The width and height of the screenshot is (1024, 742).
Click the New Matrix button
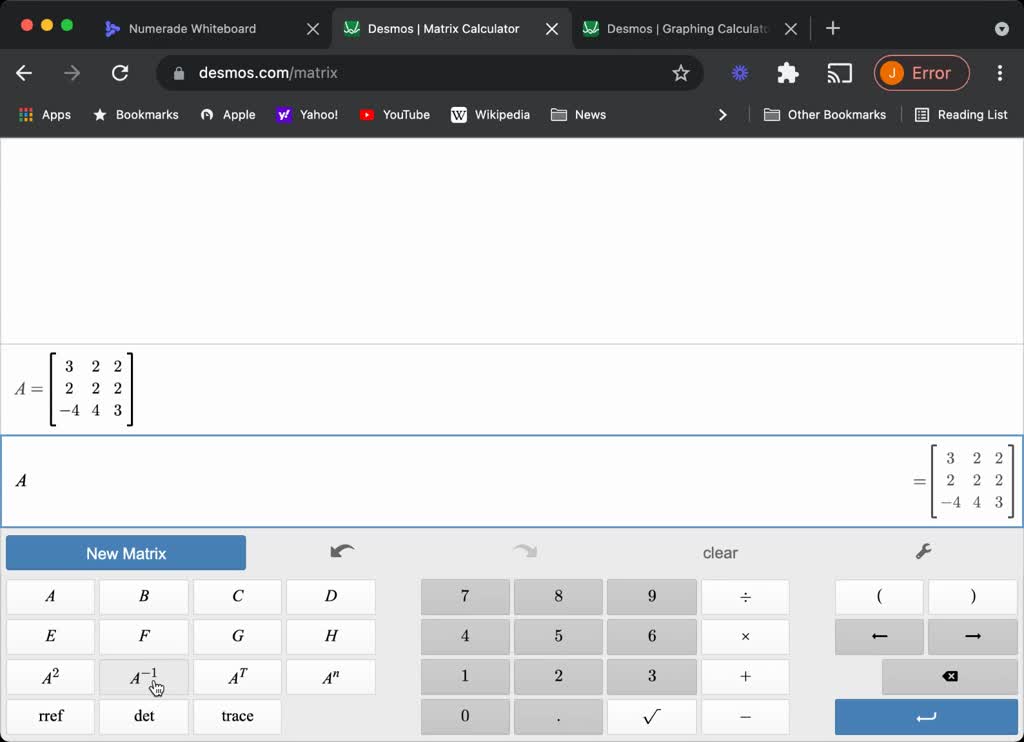point(125,552)
